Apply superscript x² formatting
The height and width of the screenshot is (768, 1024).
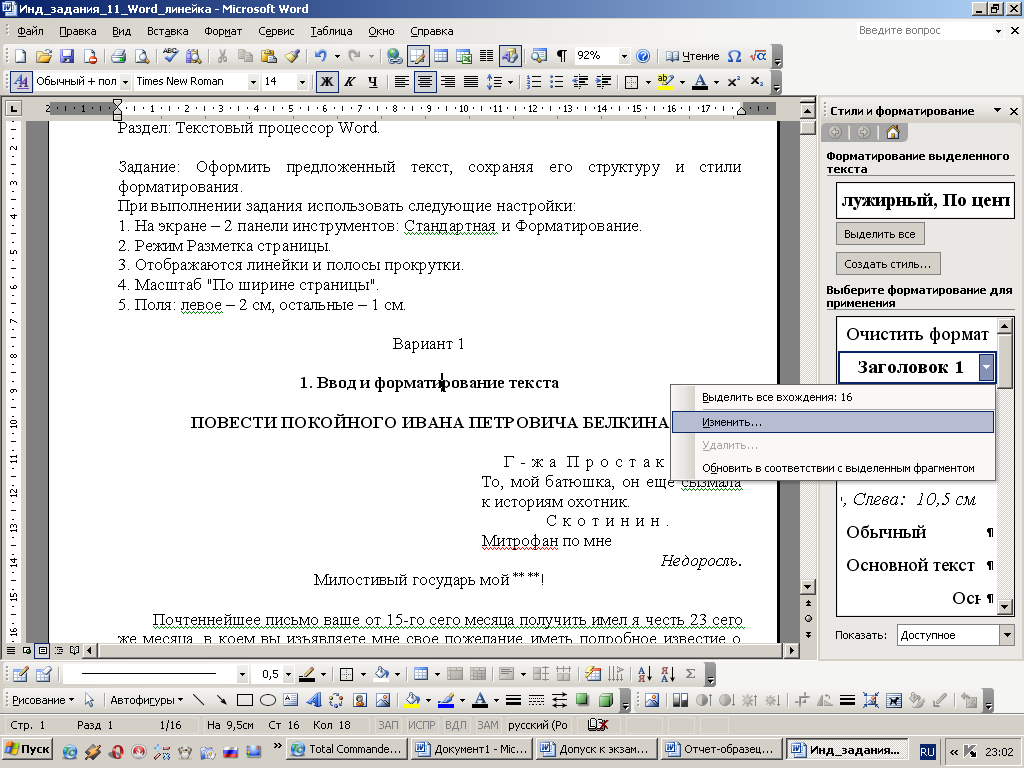coord(733,82)
